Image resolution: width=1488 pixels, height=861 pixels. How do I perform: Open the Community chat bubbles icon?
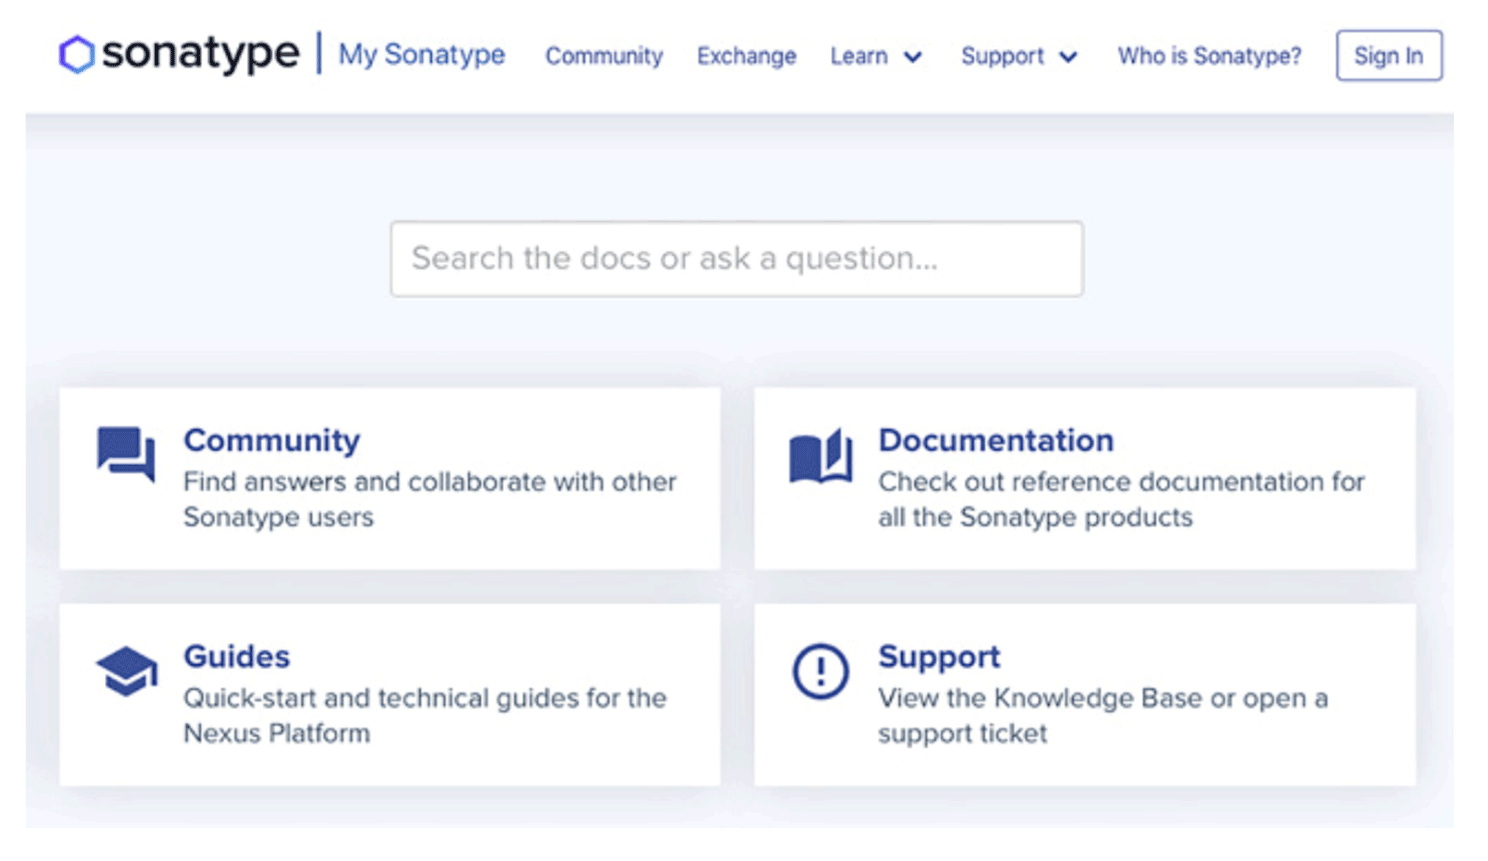(x=126, y=455)
